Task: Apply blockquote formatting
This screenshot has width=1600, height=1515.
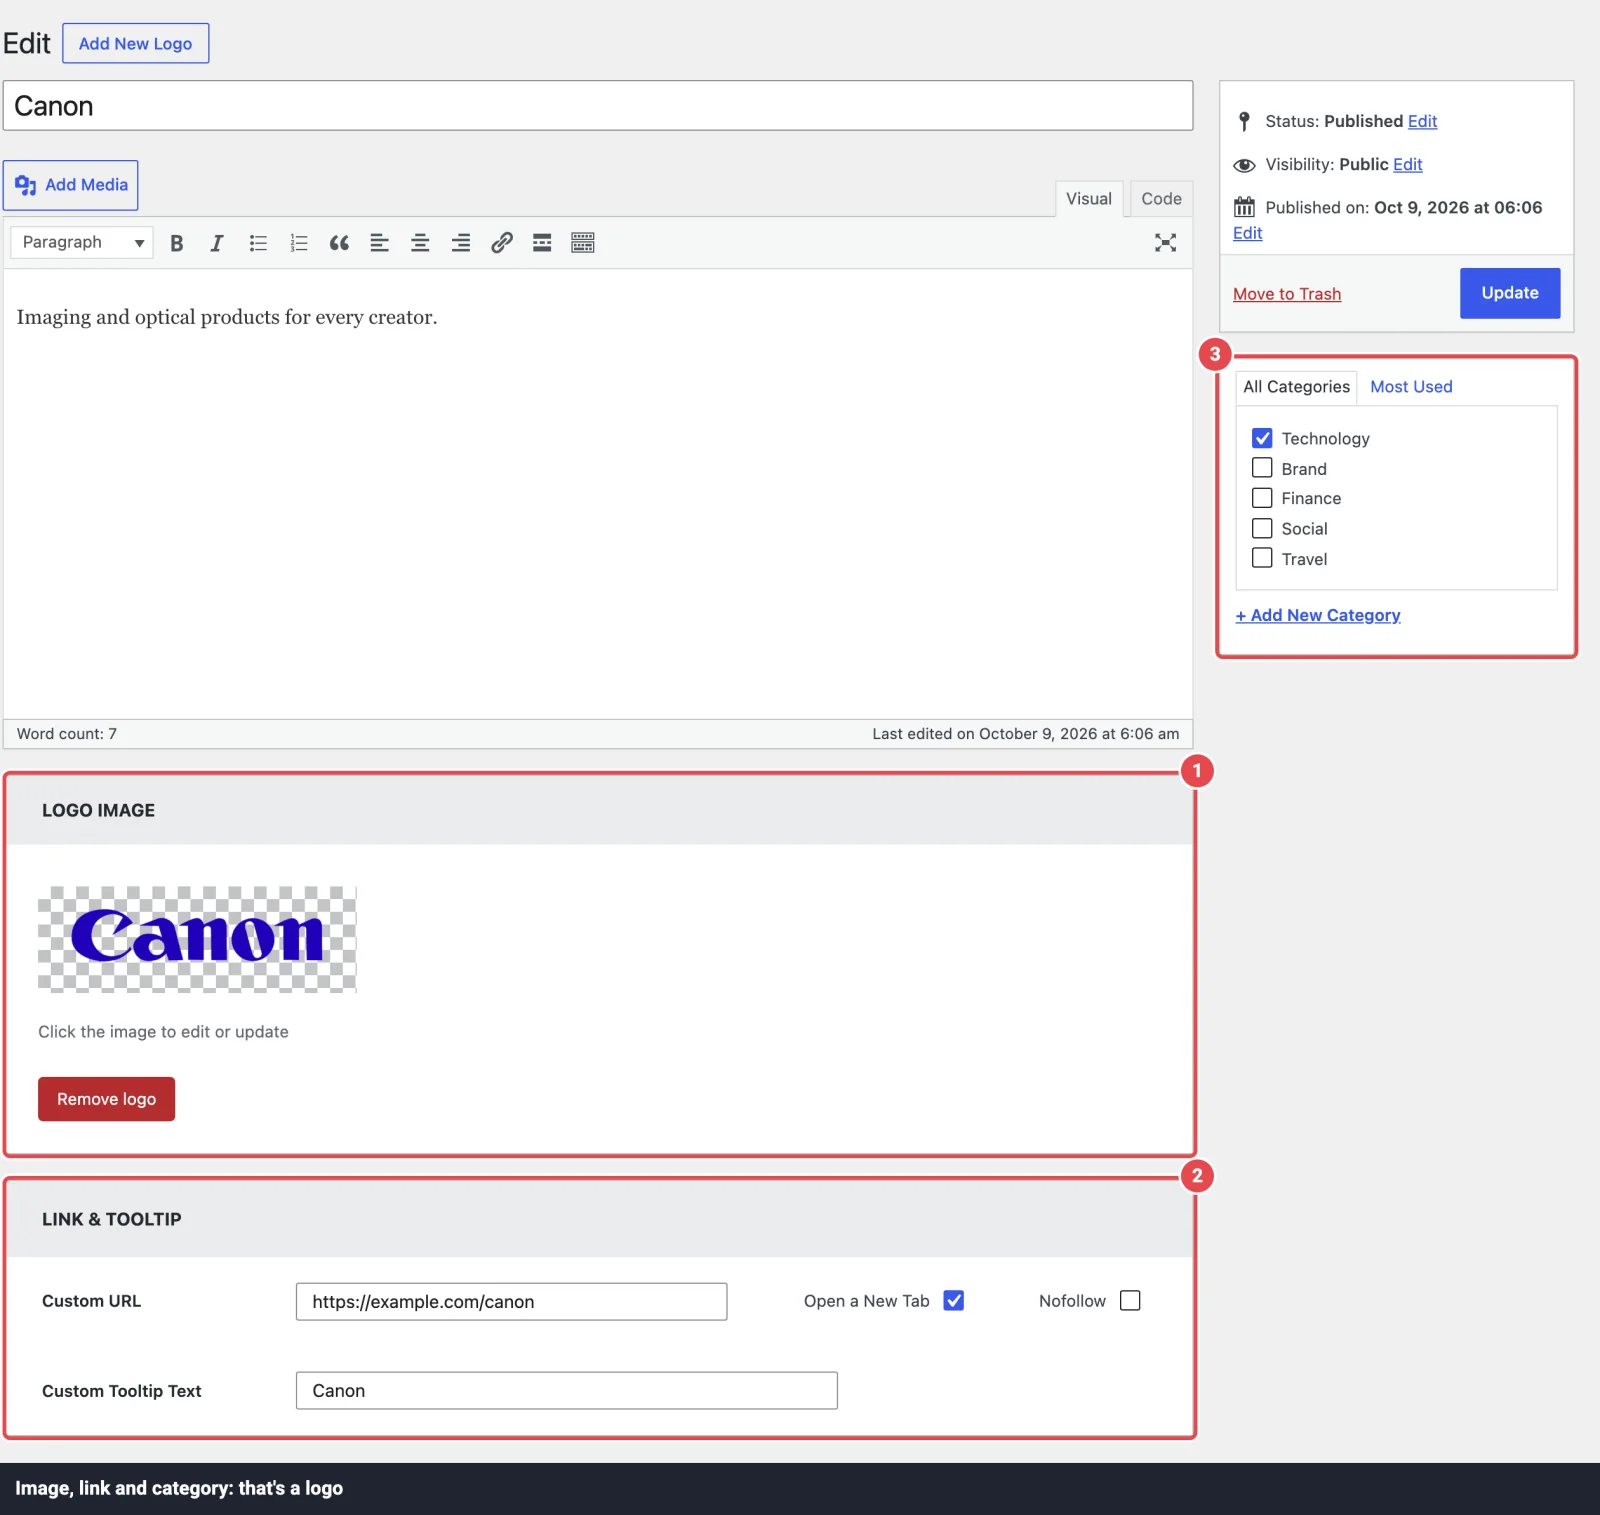Action: coord(339,243)
